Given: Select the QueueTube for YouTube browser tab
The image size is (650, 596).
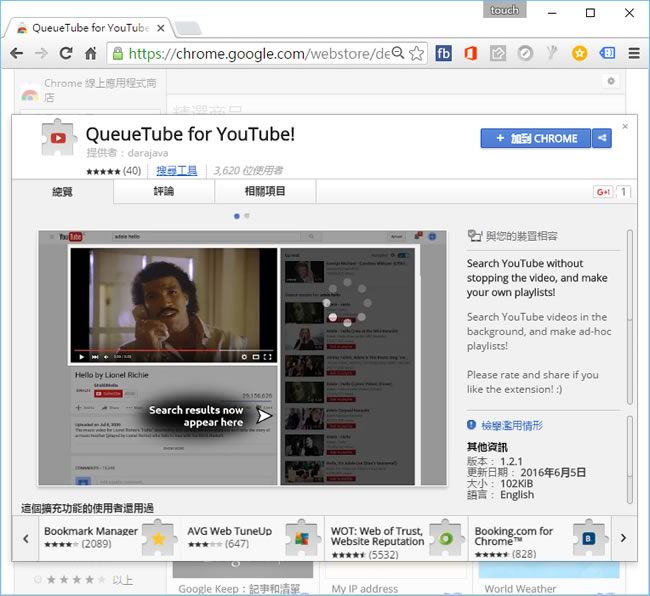Looking at the screenshot, I should coord(89,28).
